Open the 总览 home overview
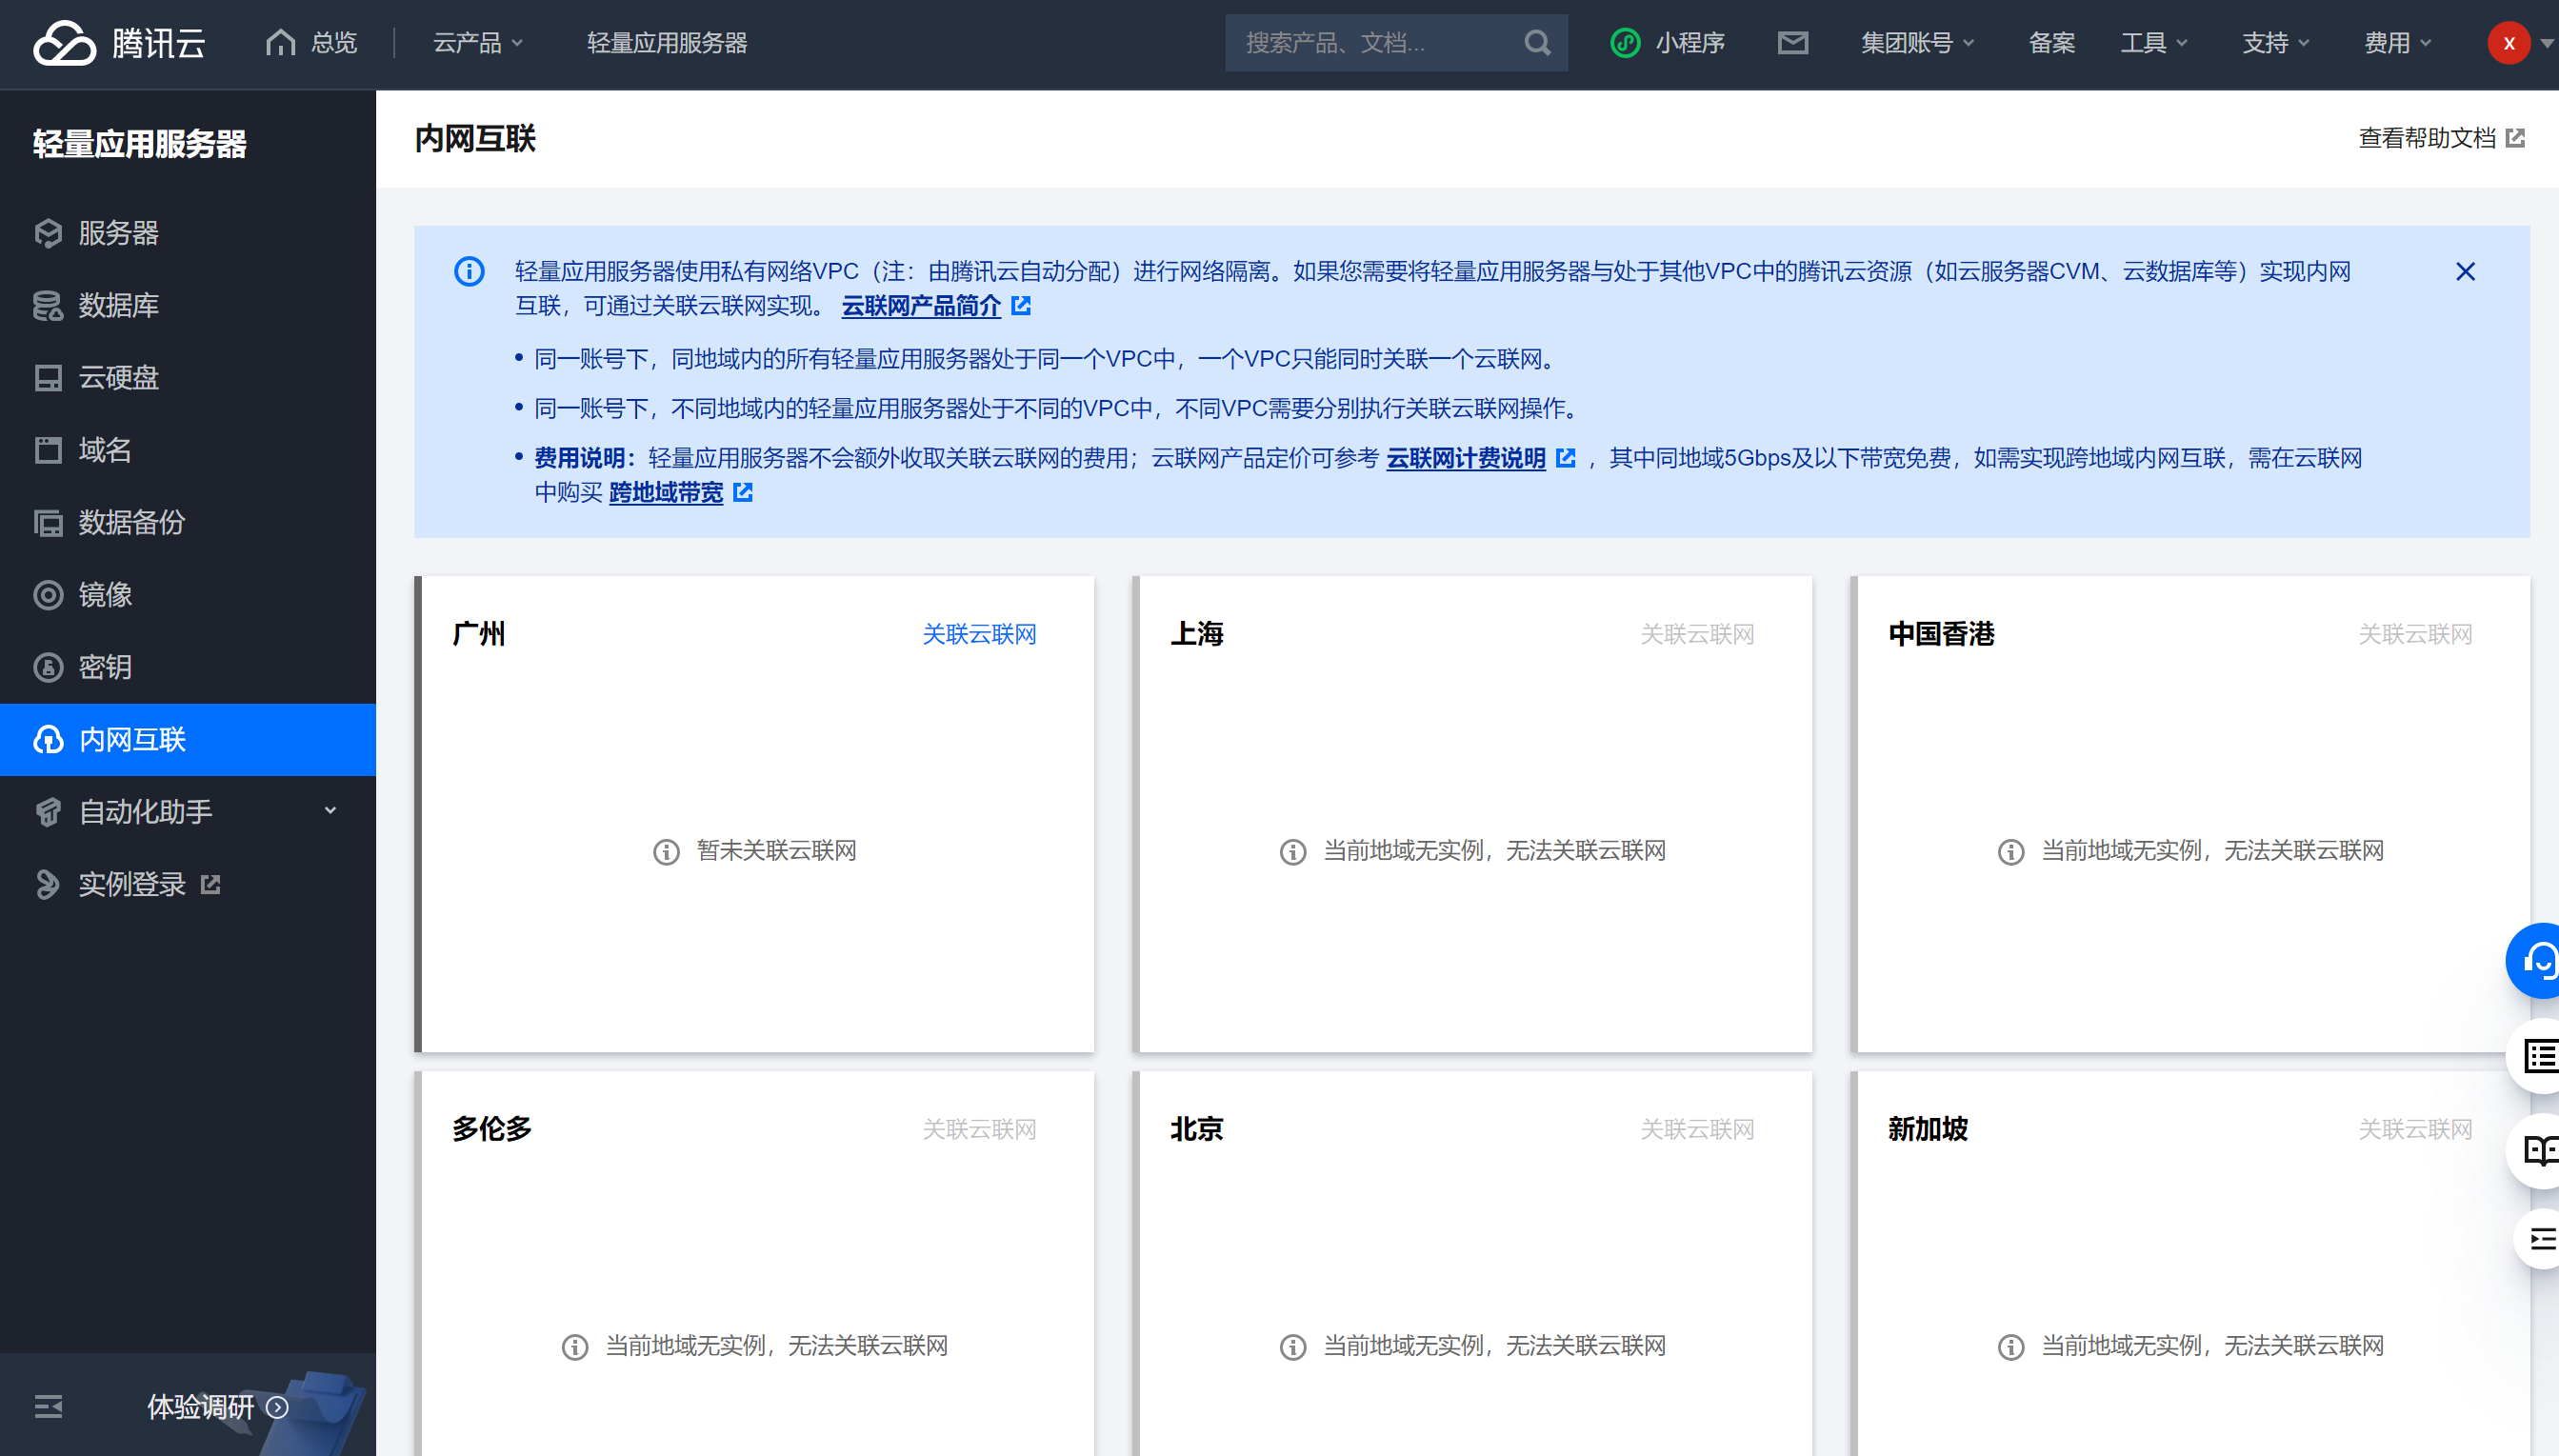Screen dimensions: 2559x1456 (x=311, y=43)
